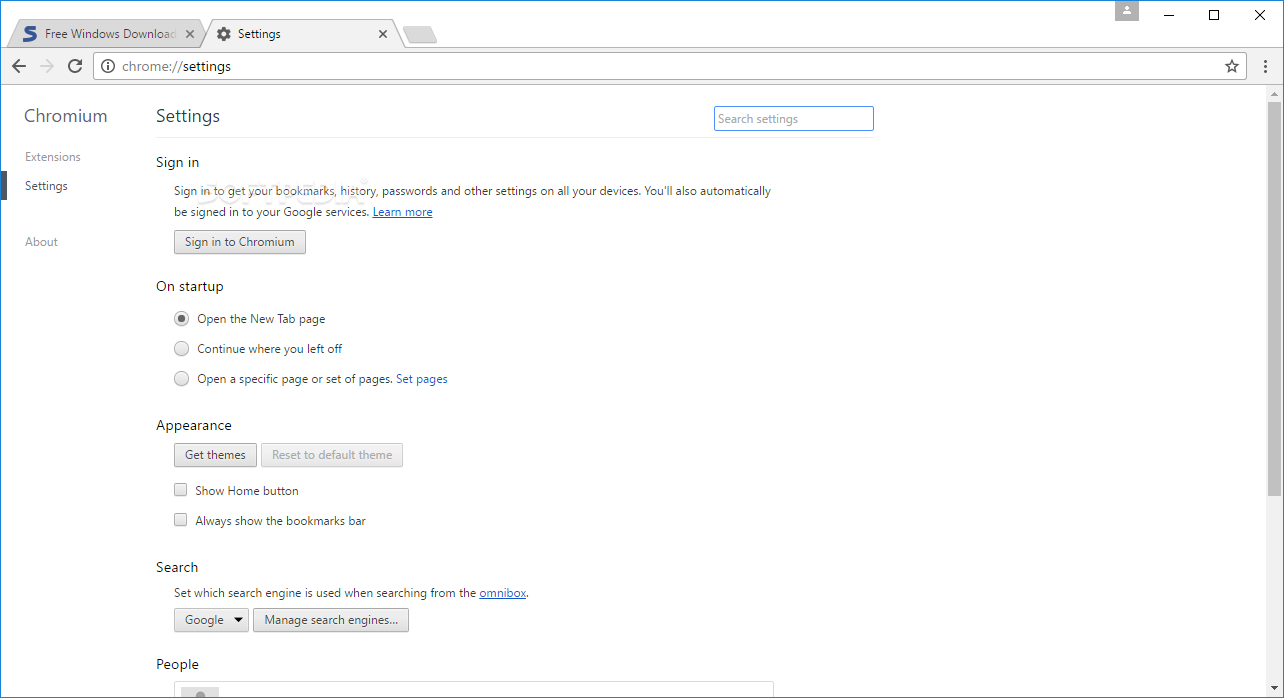Screen dimensions: 1284x698
Task: Open the Google search engine dropdown
Action: 212,620
